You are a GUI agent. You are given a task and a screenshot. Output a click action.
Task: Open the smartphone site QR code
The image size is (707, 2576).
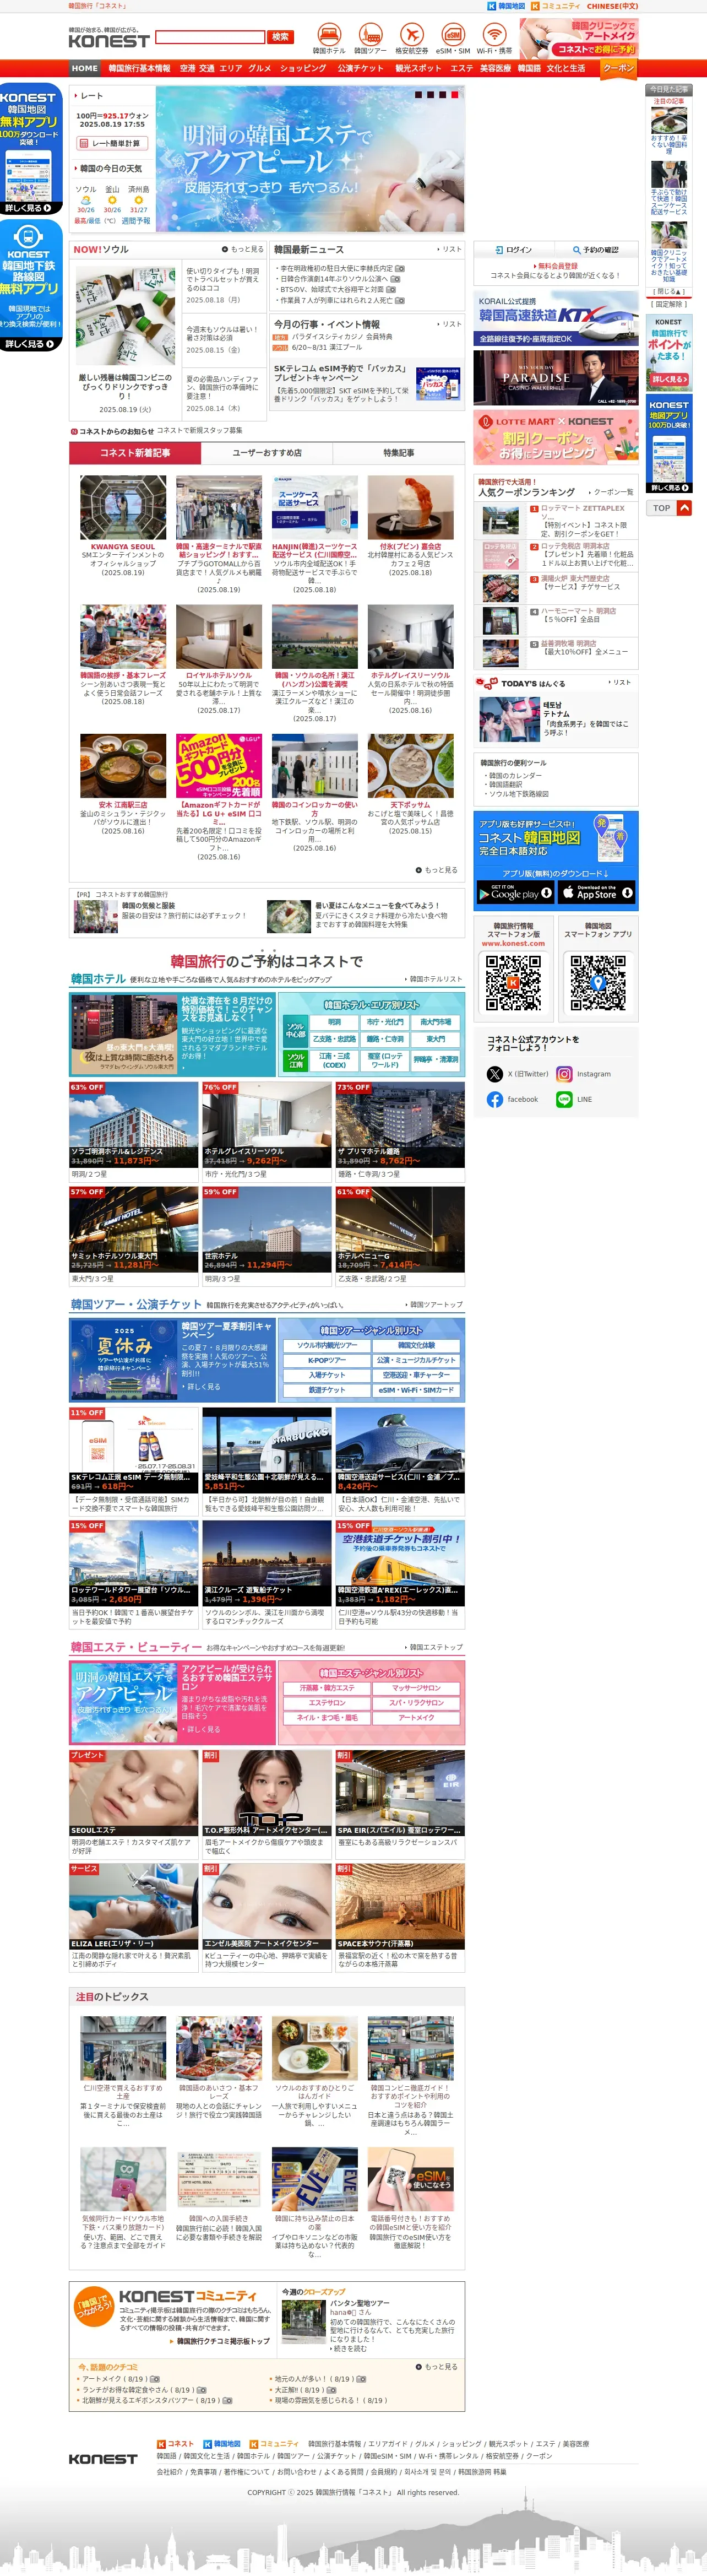coord(513,983)
